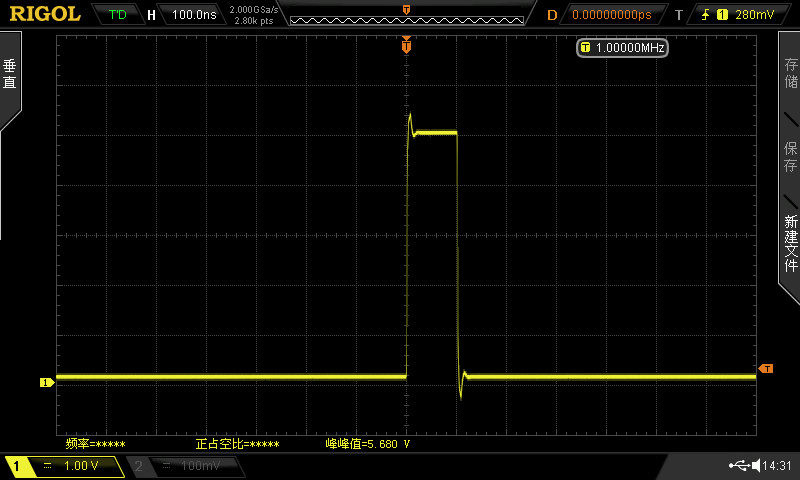Toggle the channel 2 number badge
The height and width of the screenshot is (480, 800).
point(138,465)
